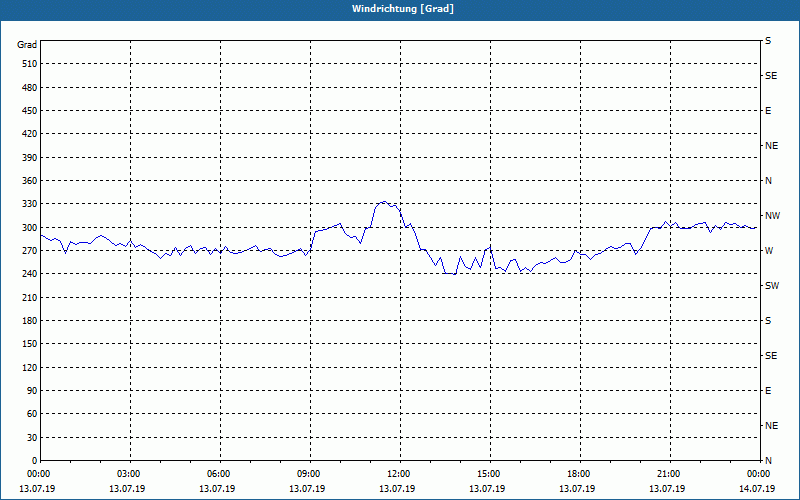This screenshot has height=500, width=800.
Task: Select the y-axis value 30
Action: coord(32,437)
